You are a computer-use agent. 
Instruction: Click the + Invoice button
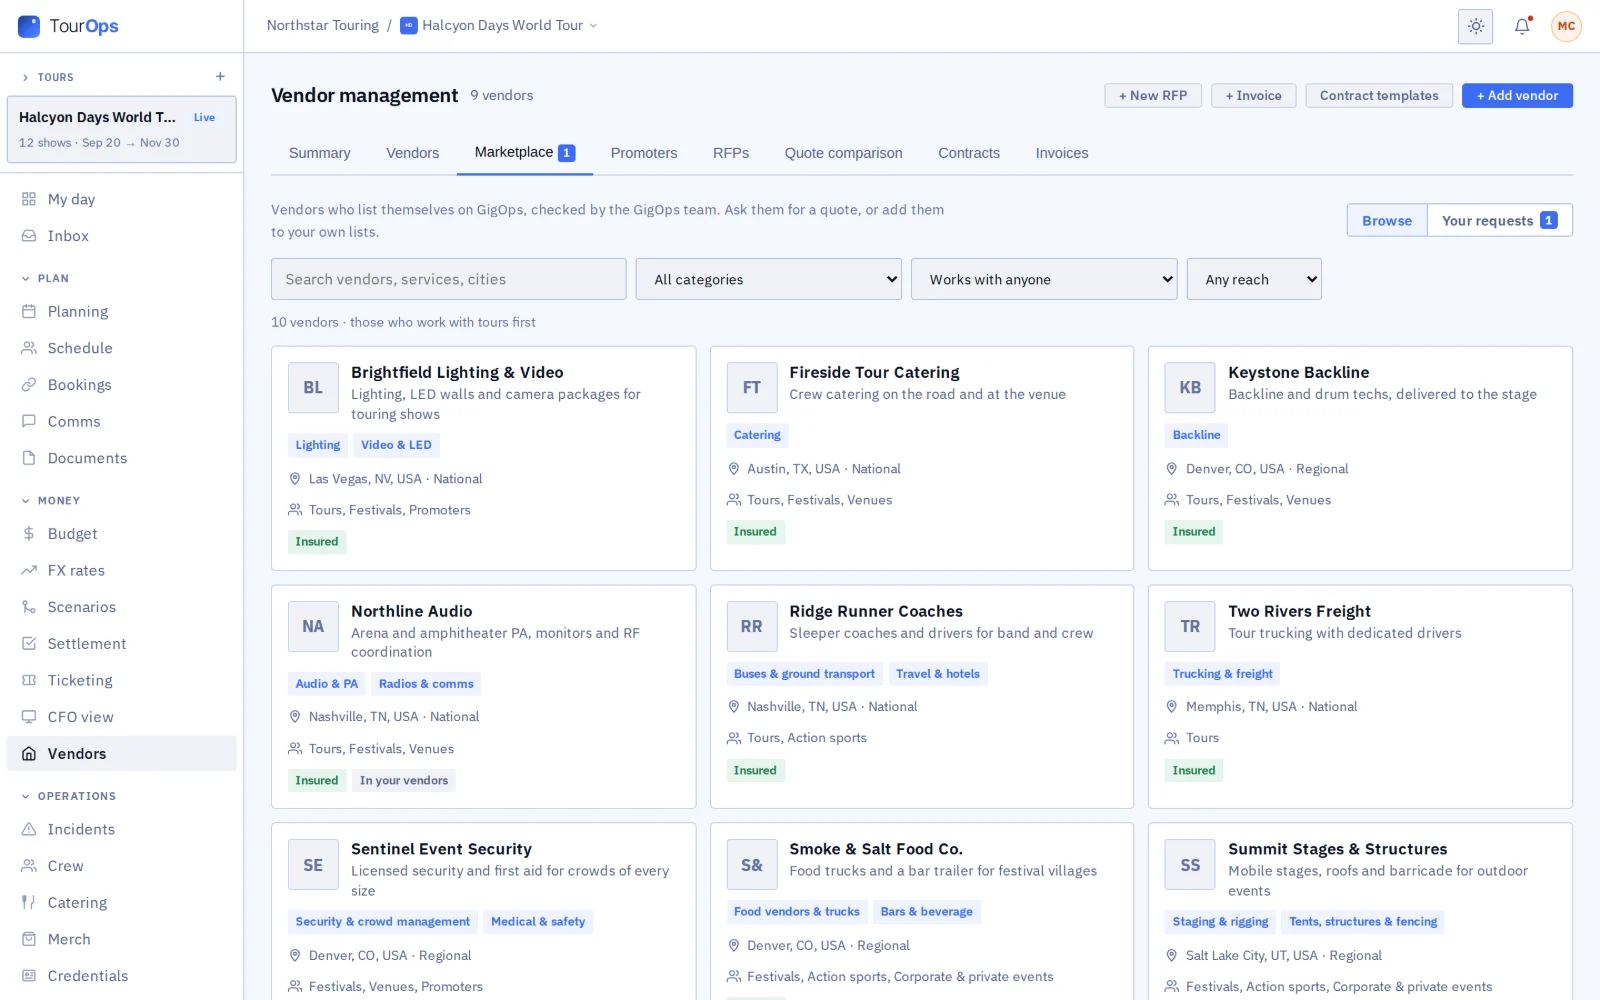click(x=1254, y=95)
